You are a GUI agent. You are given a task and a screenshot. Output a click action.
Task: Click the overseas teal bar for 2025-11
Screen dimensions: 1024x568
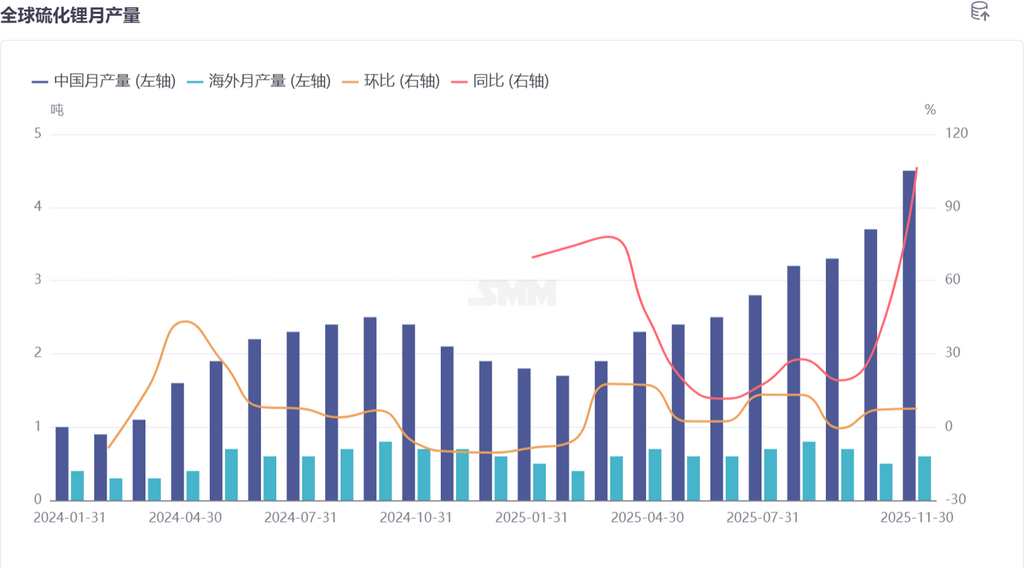(925, 478)
